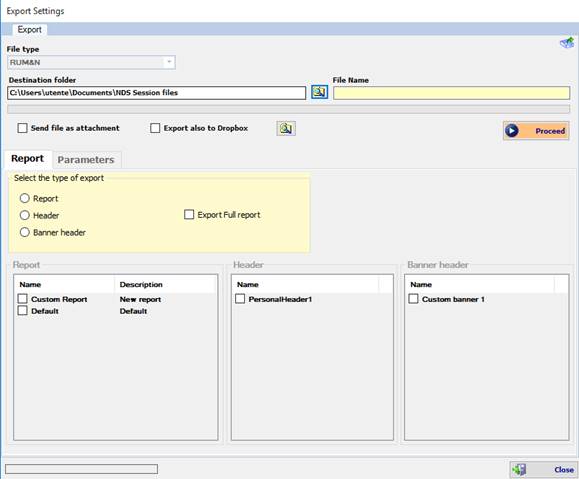Check the Export Full report option

189,215
